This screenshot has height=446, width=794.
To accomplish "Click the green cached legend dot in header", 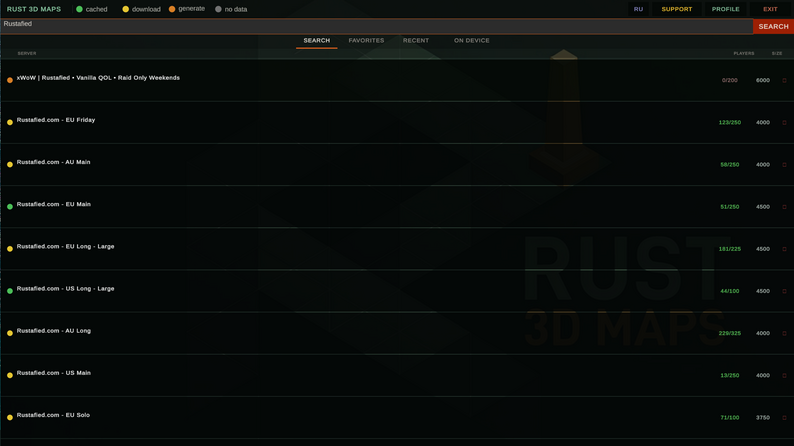I will pos(79,9).
